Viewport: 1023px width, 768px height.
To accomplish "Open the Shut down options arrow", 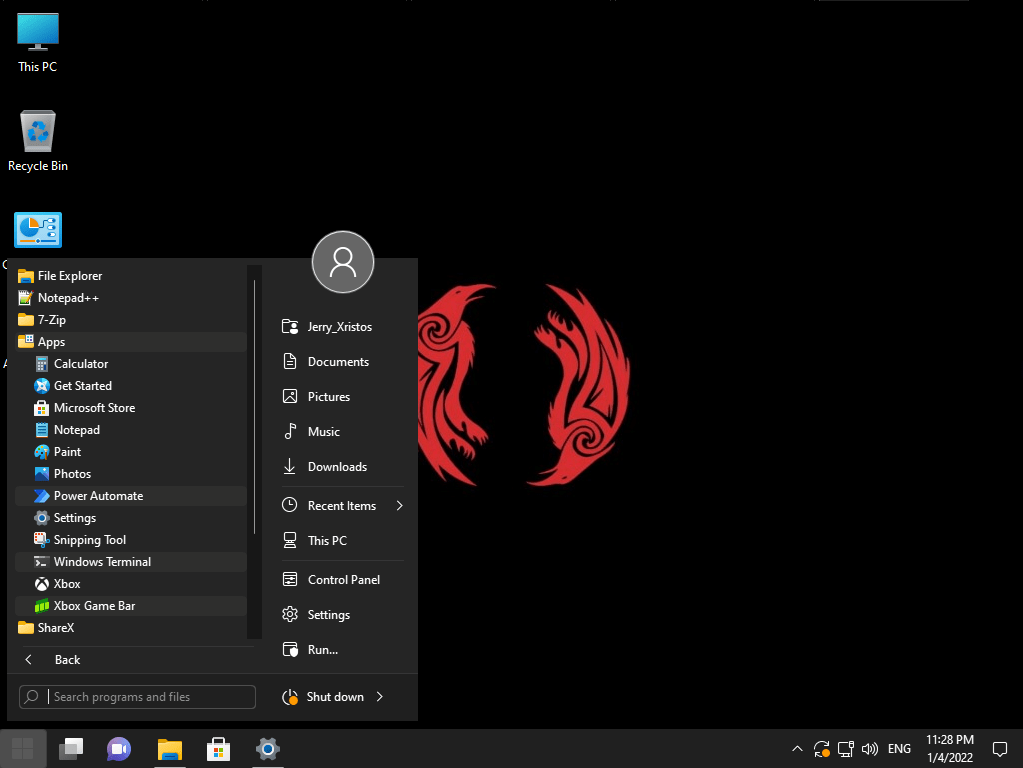I will click(380, 697).
